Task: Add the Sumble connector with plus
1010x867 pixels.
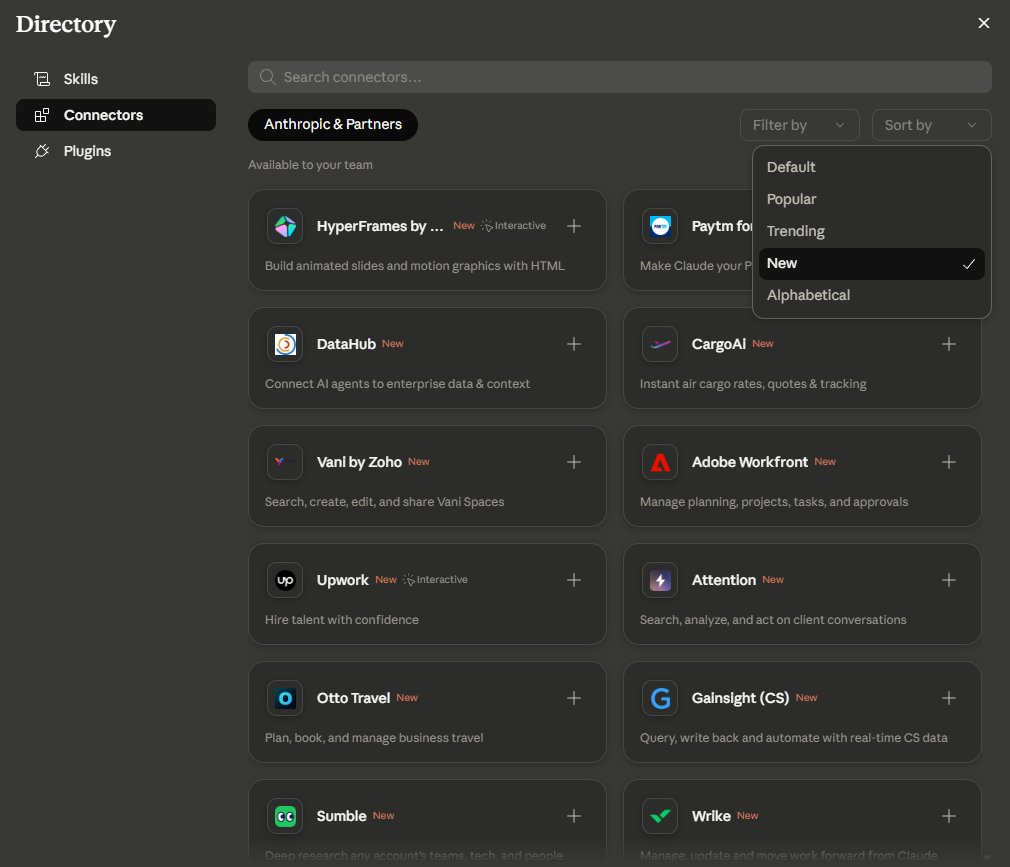Action: 574,816
